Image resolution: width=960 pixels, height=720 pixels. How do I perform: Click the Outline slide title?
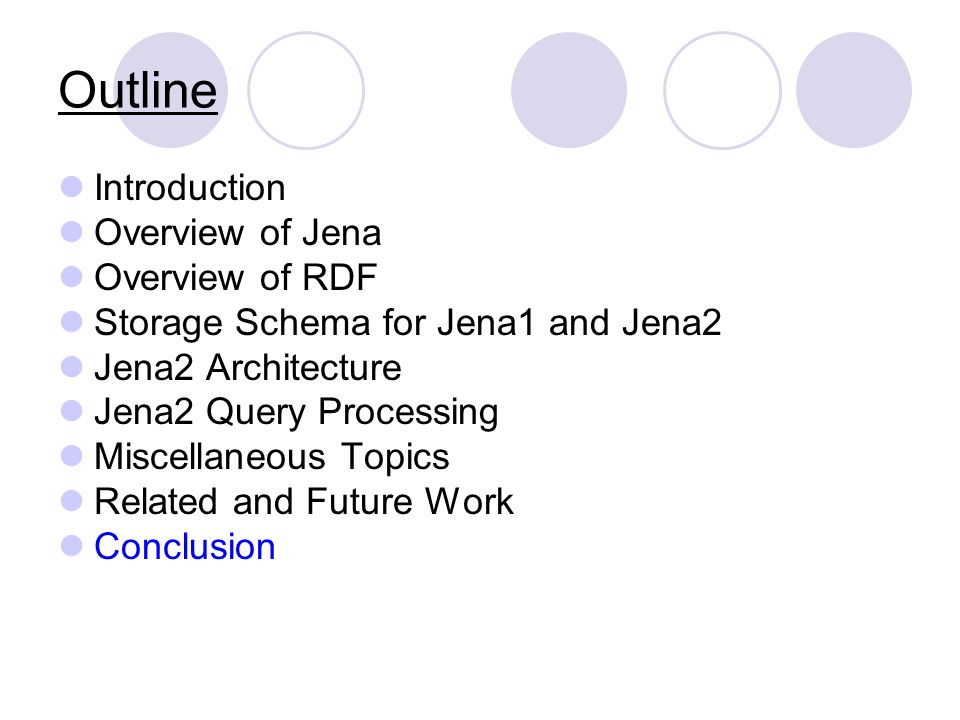click(138, 90)
